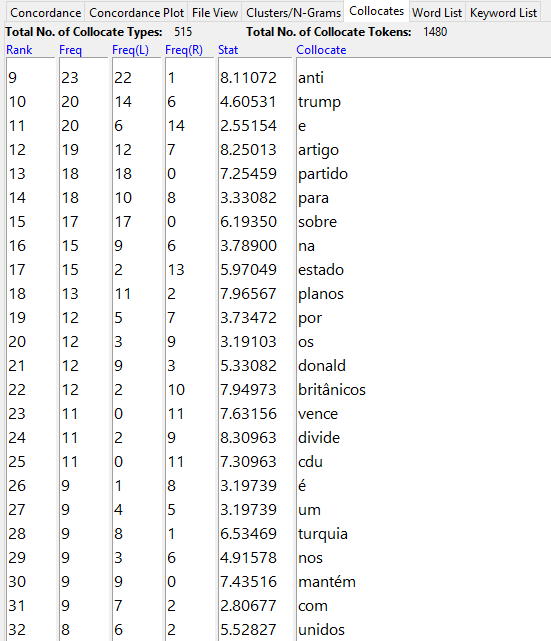The image size is (551, 641).
Task: Click the collocate 'partido' entry
Action: (x=323, y=174)
